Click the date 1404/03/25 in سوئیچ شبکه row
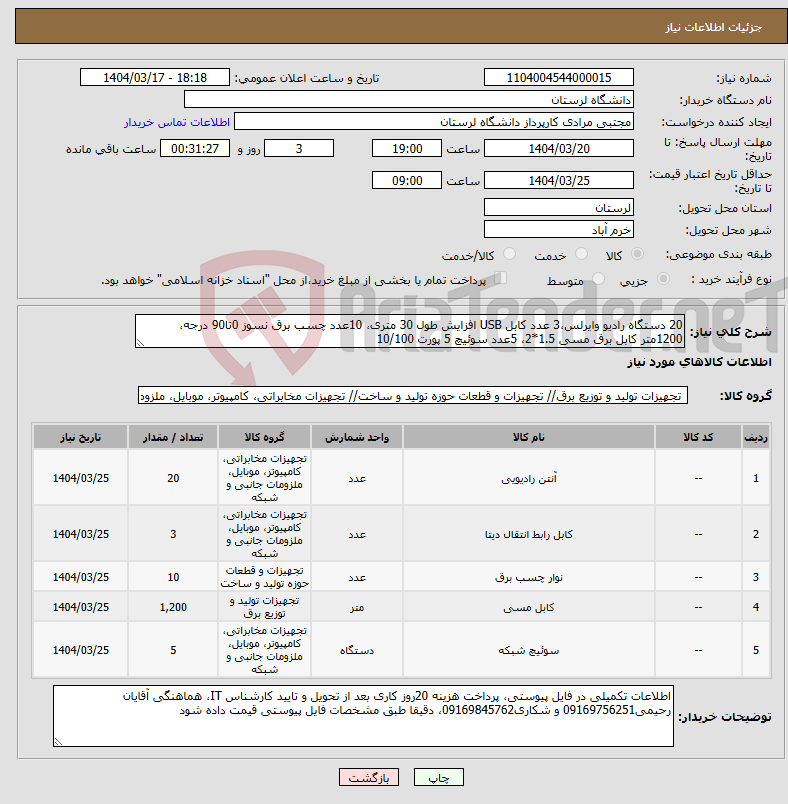Image resolution: width=788 pixels, height=804 pixels. click(81, 650)
